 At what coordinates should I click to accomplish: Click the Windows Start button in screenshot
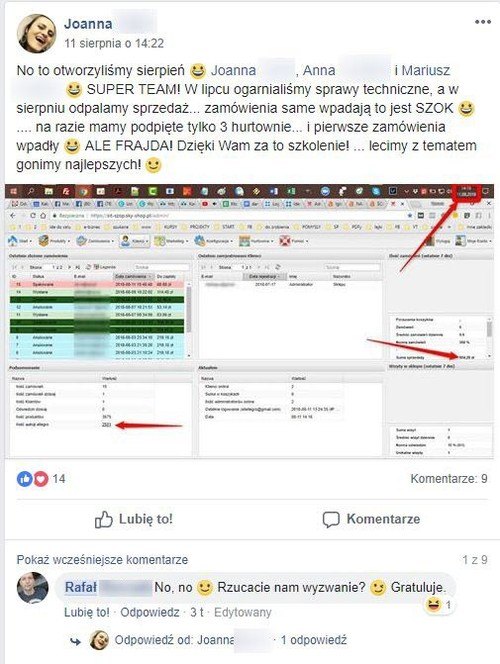click(x=14, y=191)
